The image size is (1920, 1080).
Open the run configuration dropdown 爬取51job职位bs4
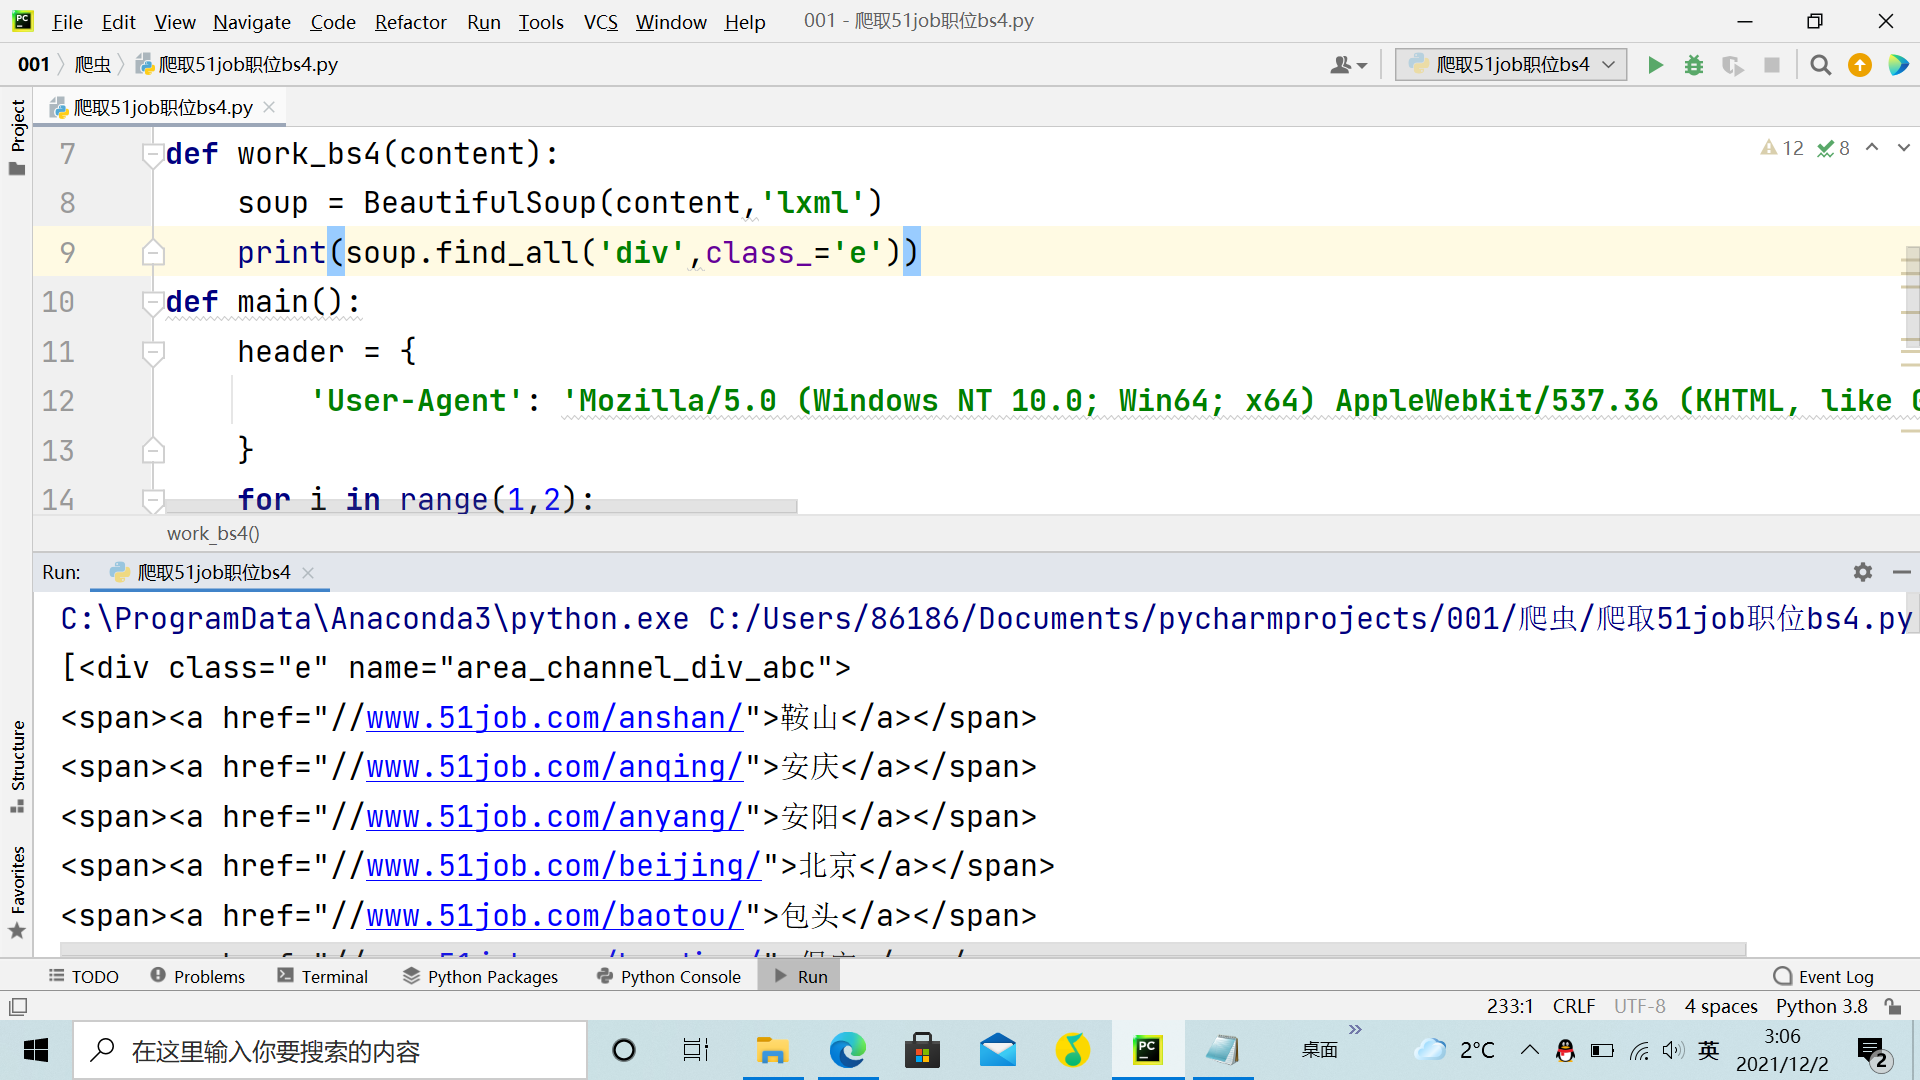[x=1511, y=65]
